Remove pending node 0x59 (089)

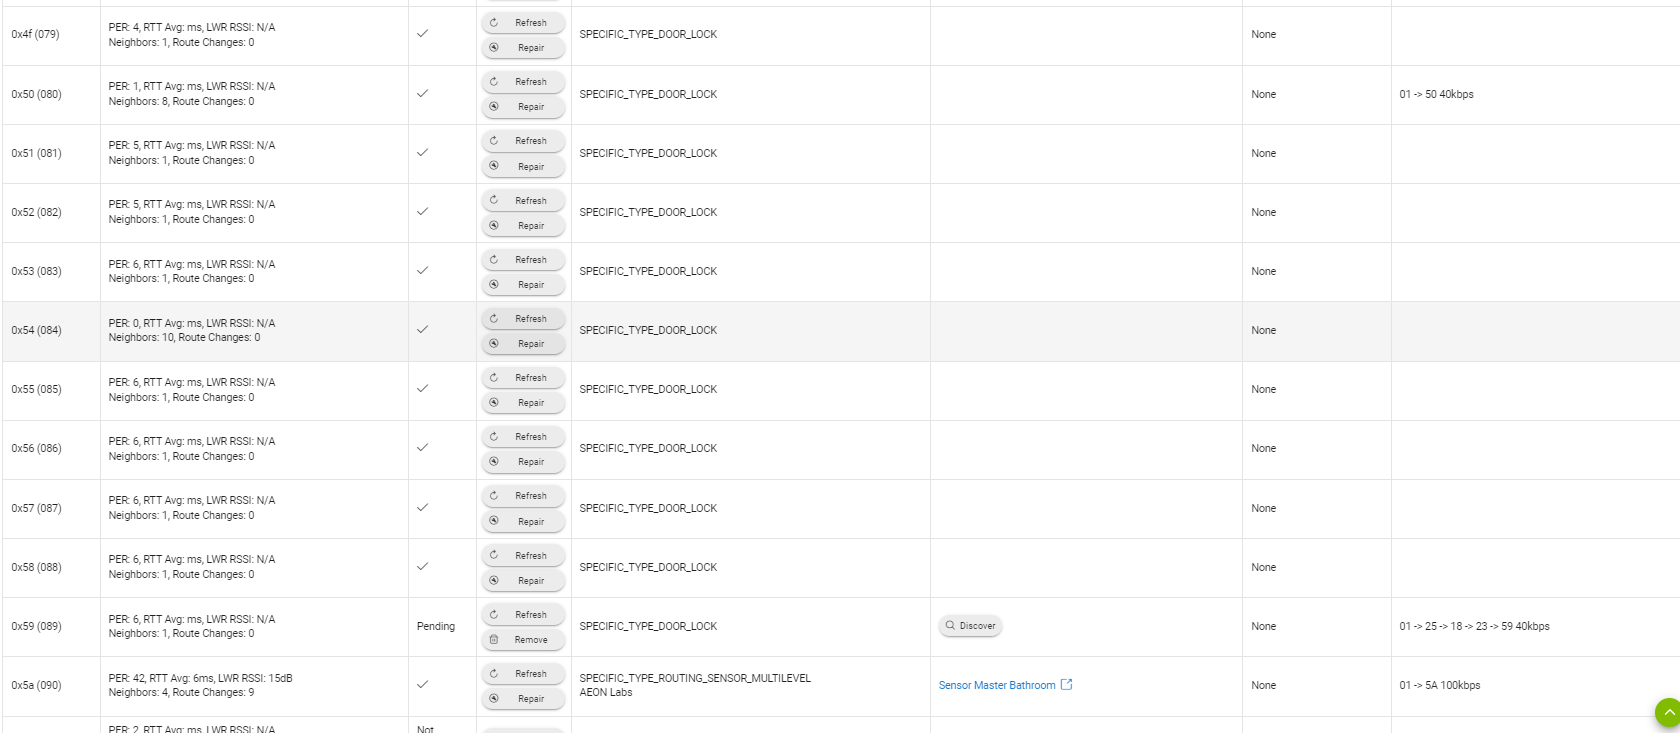tap(523, 640)
